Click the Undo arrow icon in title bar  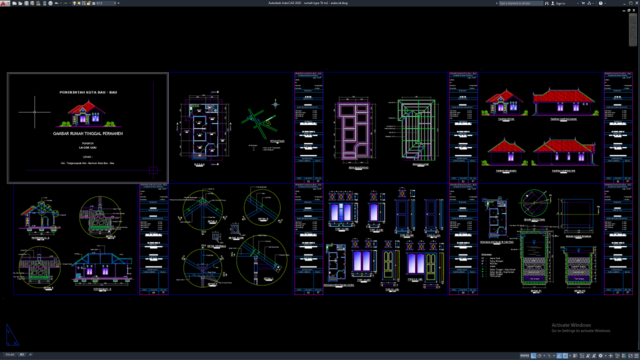click(56, 3)
